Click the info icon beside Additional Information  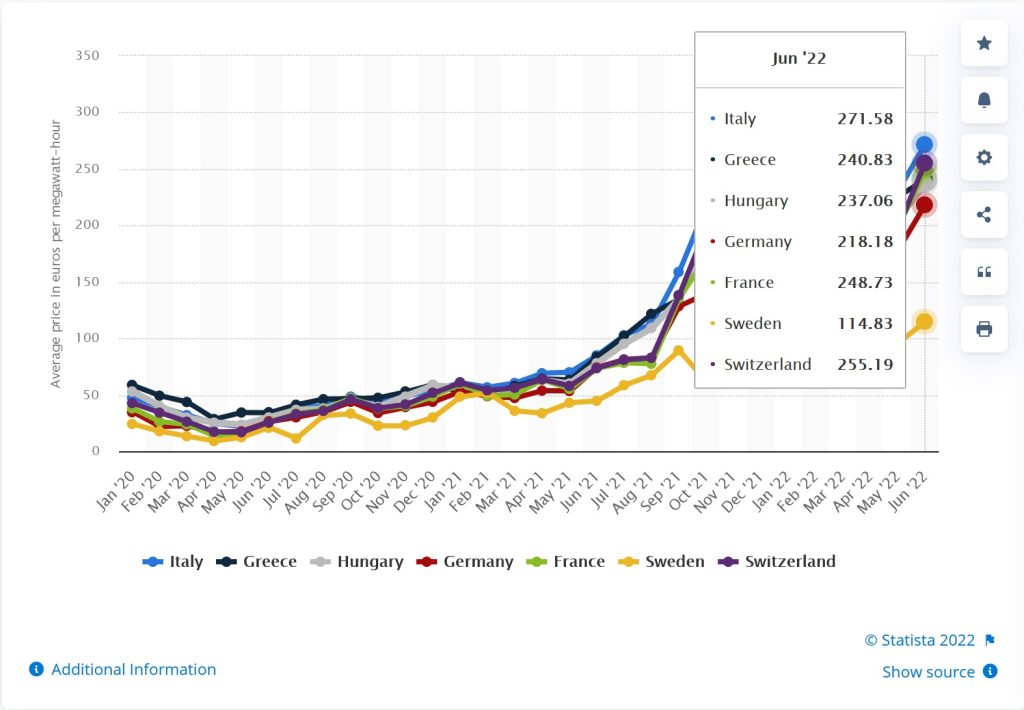pos(37,670)
